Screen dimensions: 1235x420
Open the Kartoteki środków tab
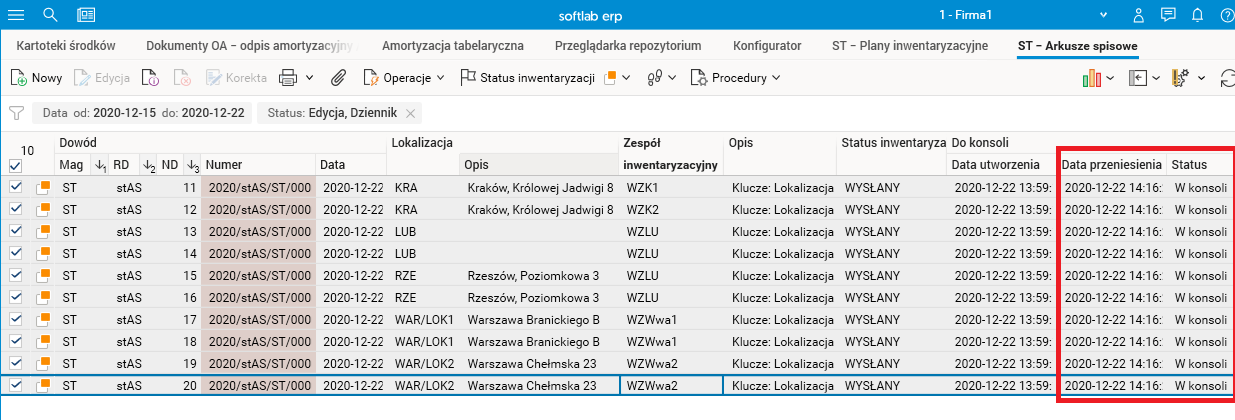tap(67, 46)
